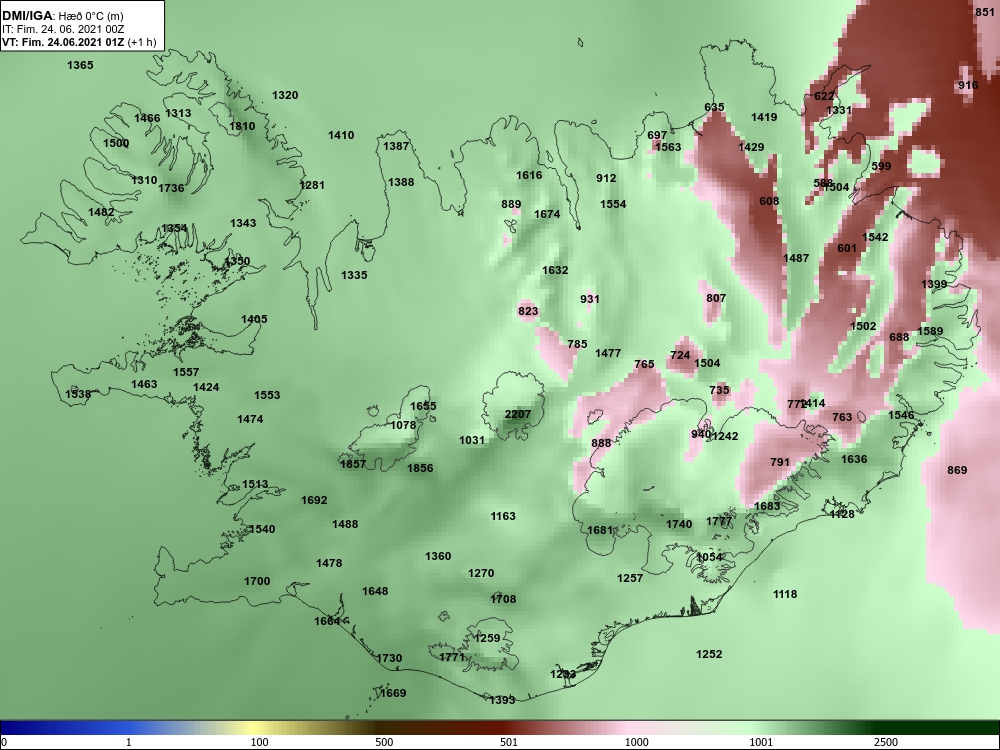Click the map value 1810
Viewport: 1000px width, 750px height.
242,126
